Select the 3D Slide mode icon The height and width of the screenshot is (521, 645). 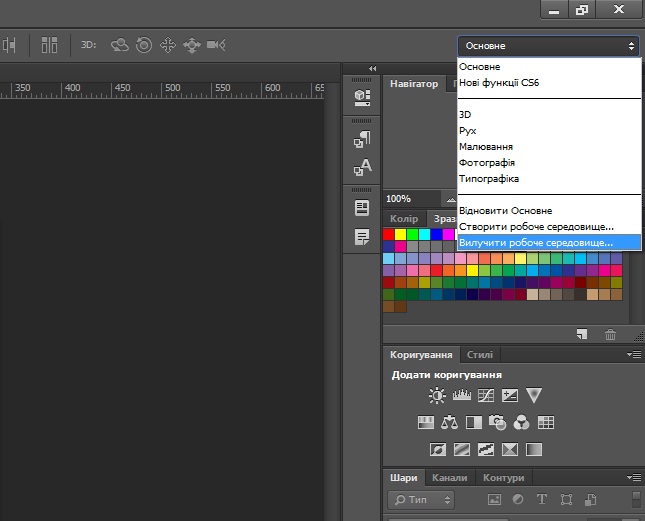(192, 45)
